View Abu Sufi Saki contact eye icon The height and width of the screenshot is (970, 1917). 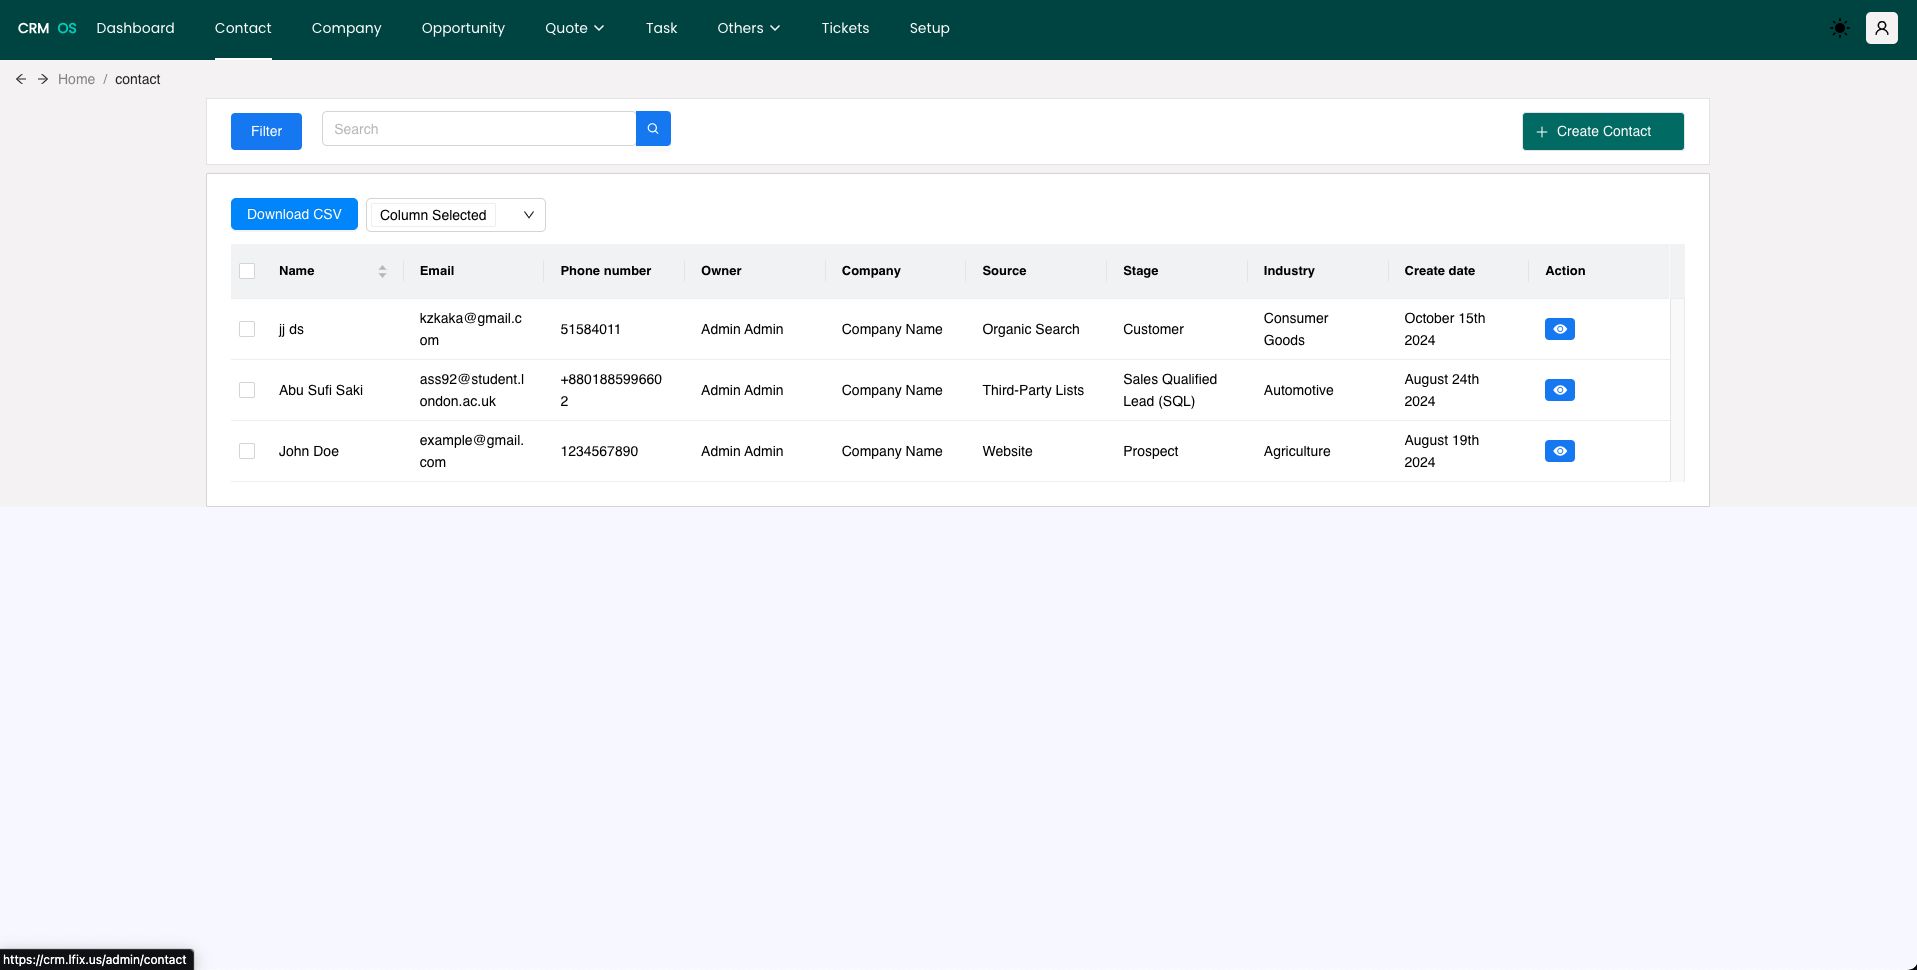1559,390
